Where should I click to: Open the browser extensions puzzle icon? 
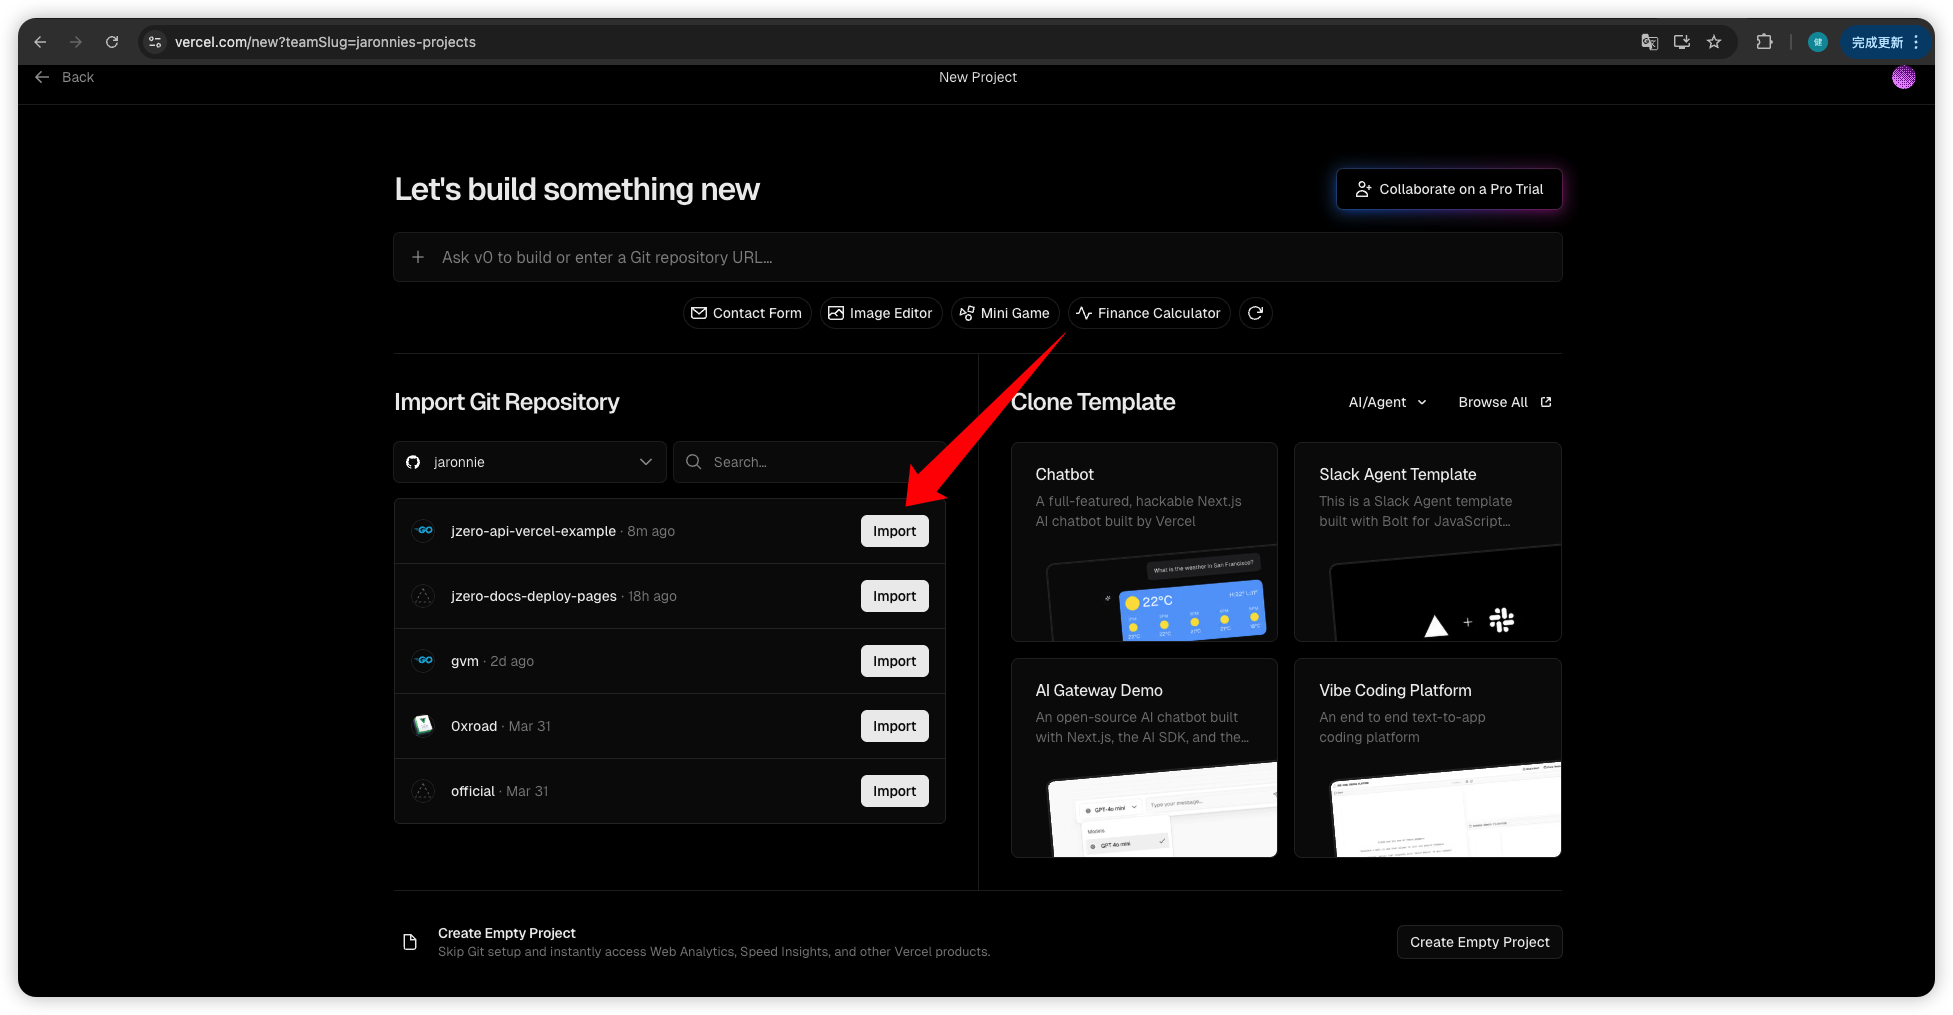coord(1764,42)
